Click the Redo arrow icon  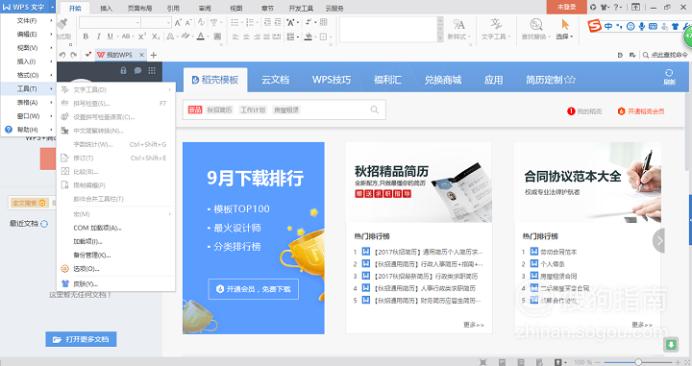[x=74, y=55]
